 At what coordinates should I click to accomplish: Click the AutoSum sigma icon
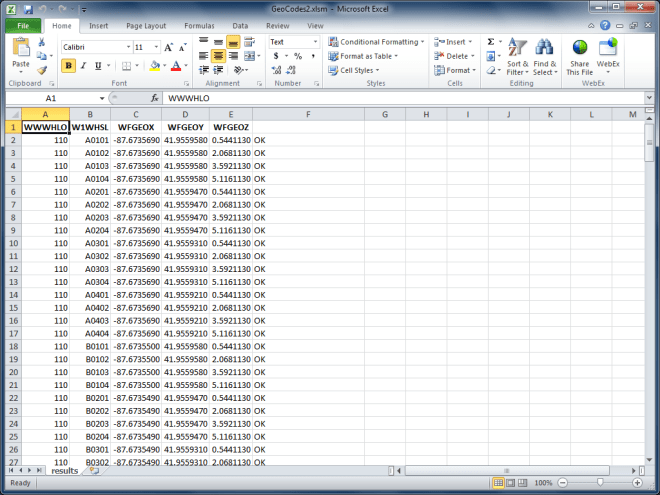pyautogui.click(x=490, y=42)
